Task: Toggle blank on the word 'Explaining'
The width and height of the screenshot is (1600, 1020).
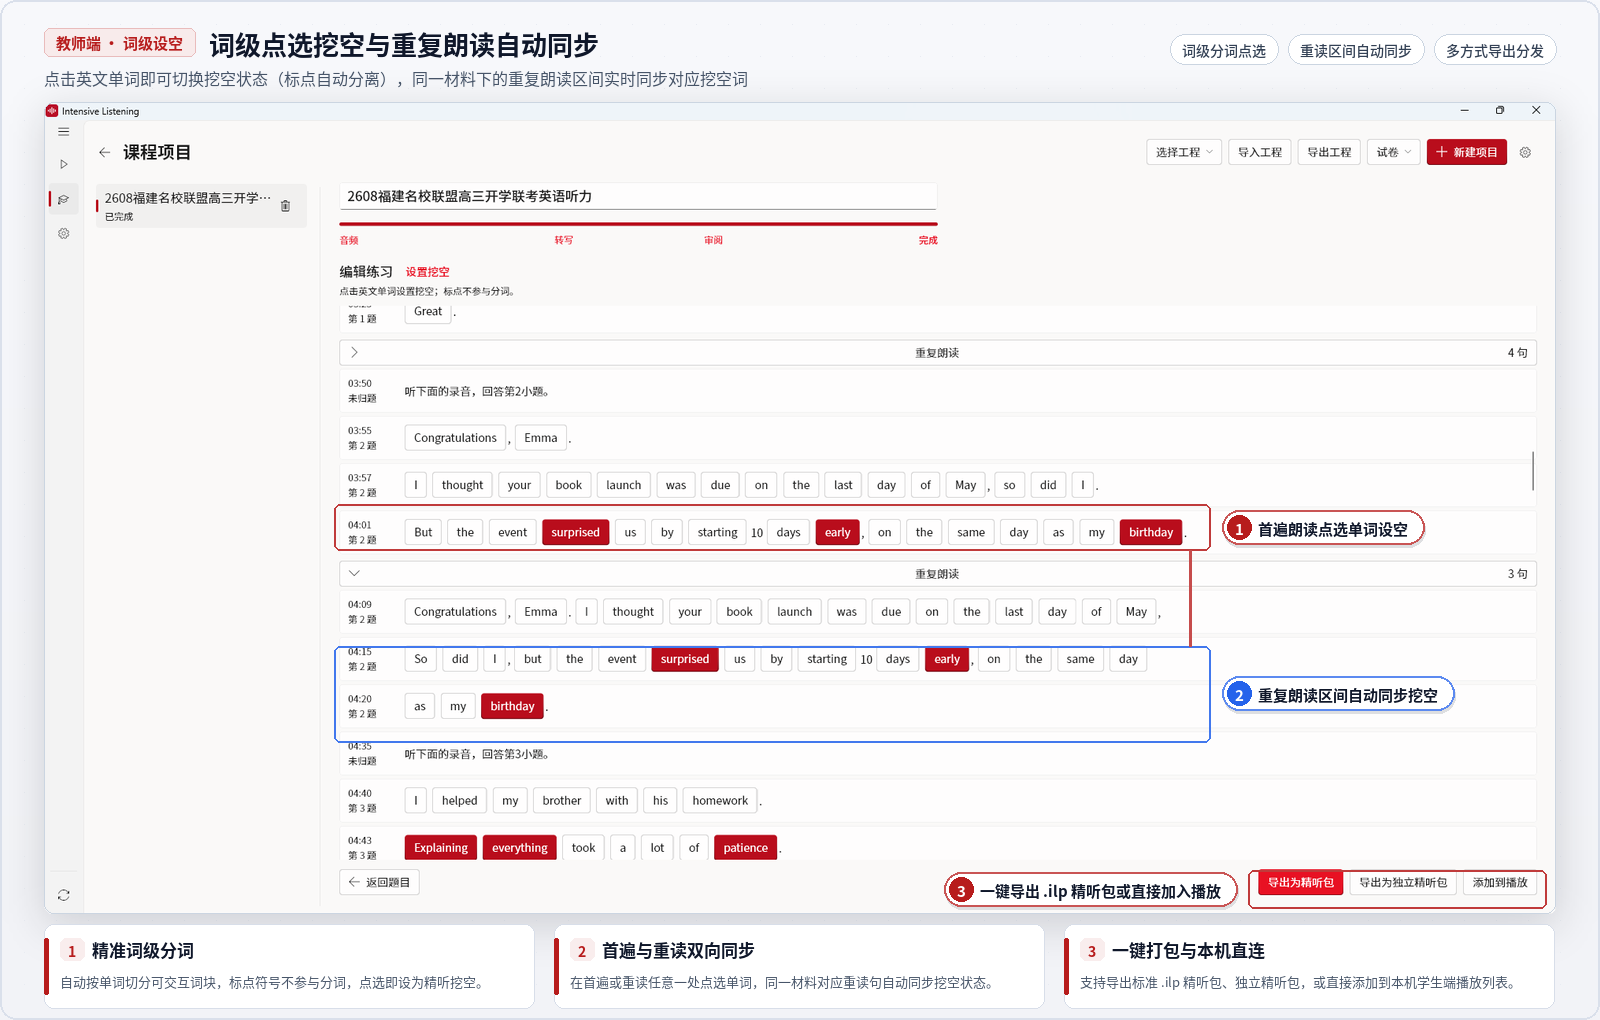Action: pyautogui.click(x=441, y=848)
